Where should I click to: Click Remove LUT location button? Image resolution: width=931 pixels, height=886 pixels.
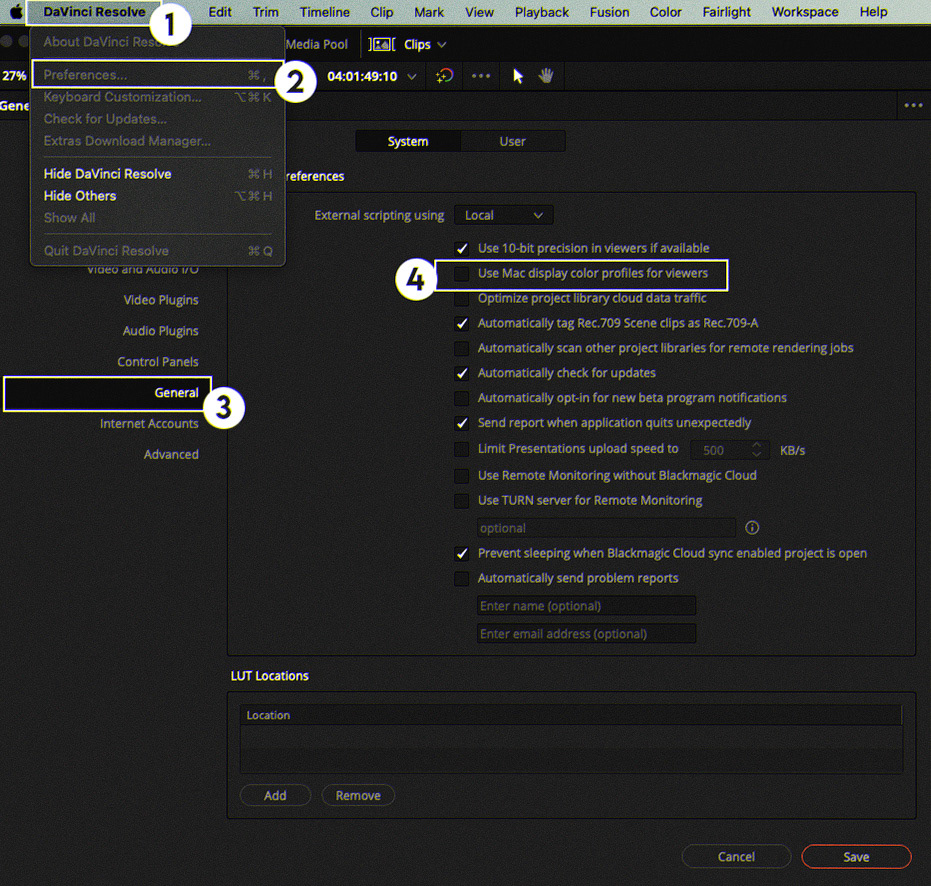pyautogui.click(x=358, y=795)
